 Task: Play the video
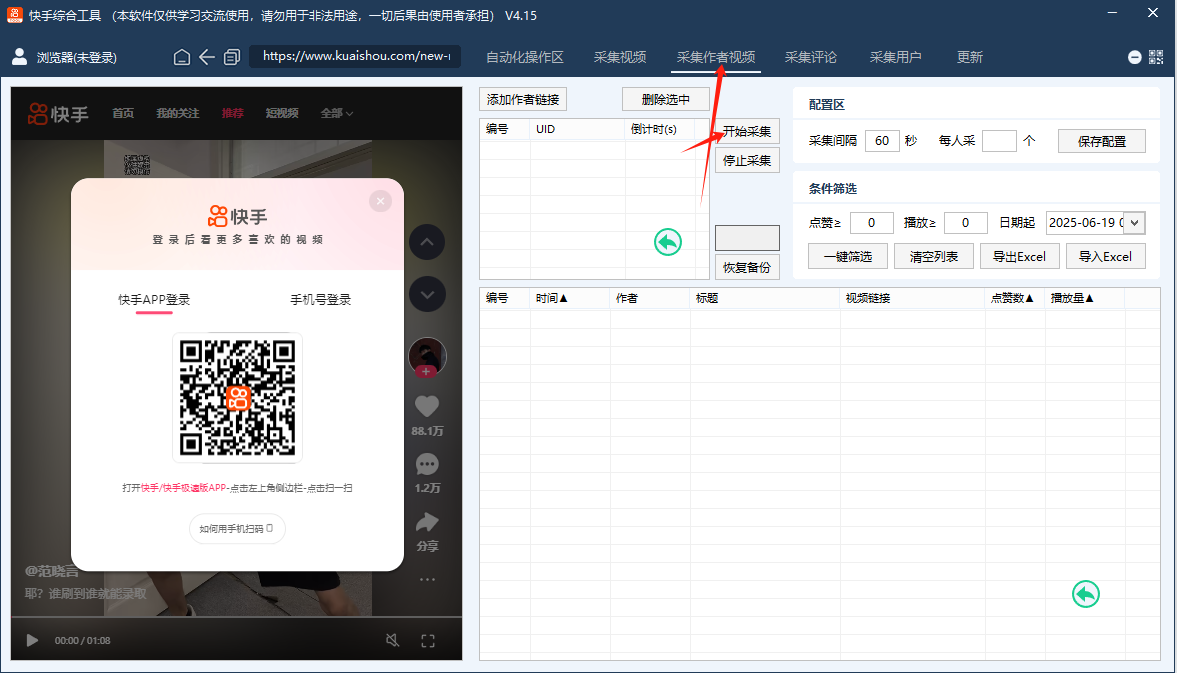32,640
